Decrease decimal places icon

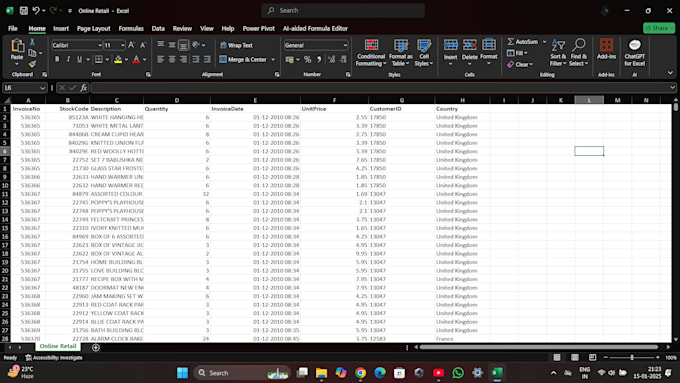pos(343,59)
